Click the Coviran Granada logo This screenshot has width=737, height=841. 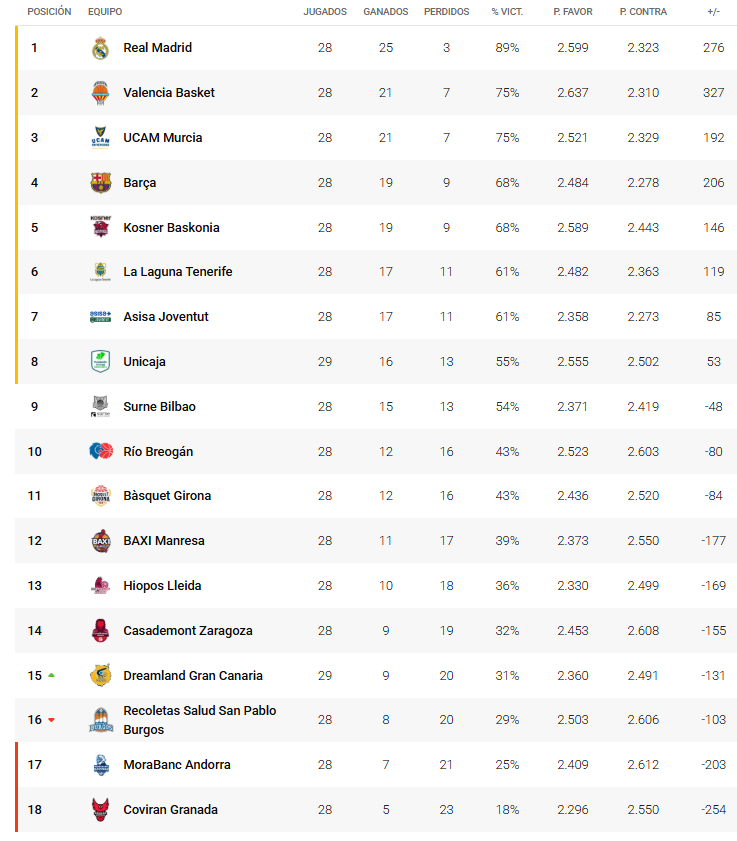(100, 809)
